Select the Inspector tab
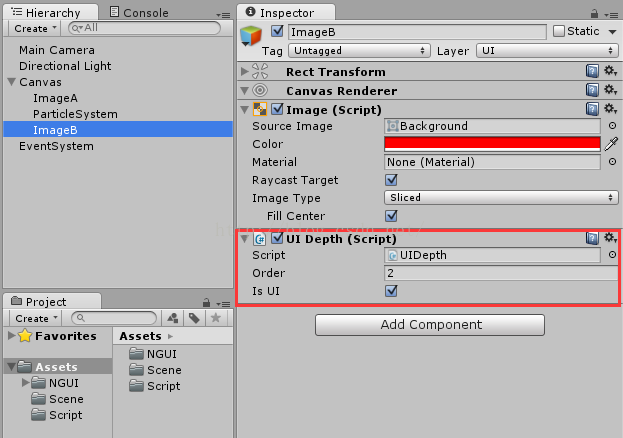Image resolution: width=623 pixels, height=438 pixels. point(286,12)
